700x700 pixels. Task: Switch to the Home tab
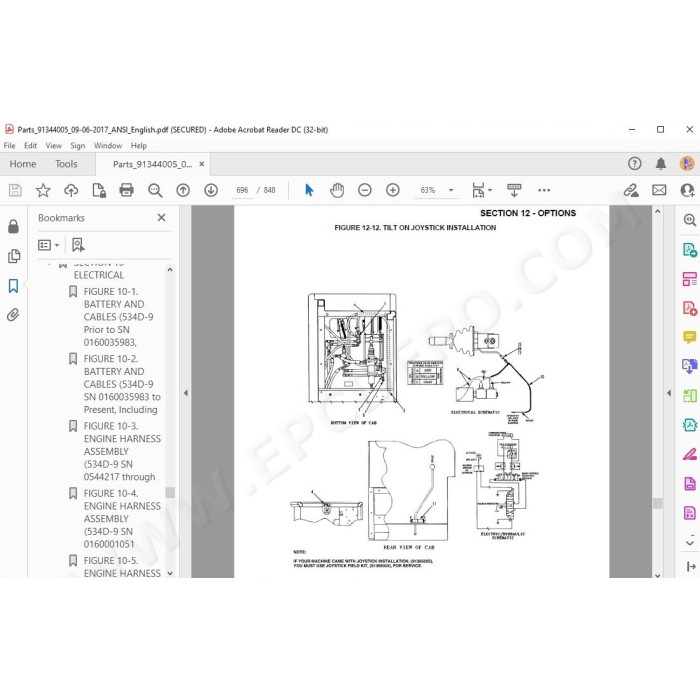point(23,164)
